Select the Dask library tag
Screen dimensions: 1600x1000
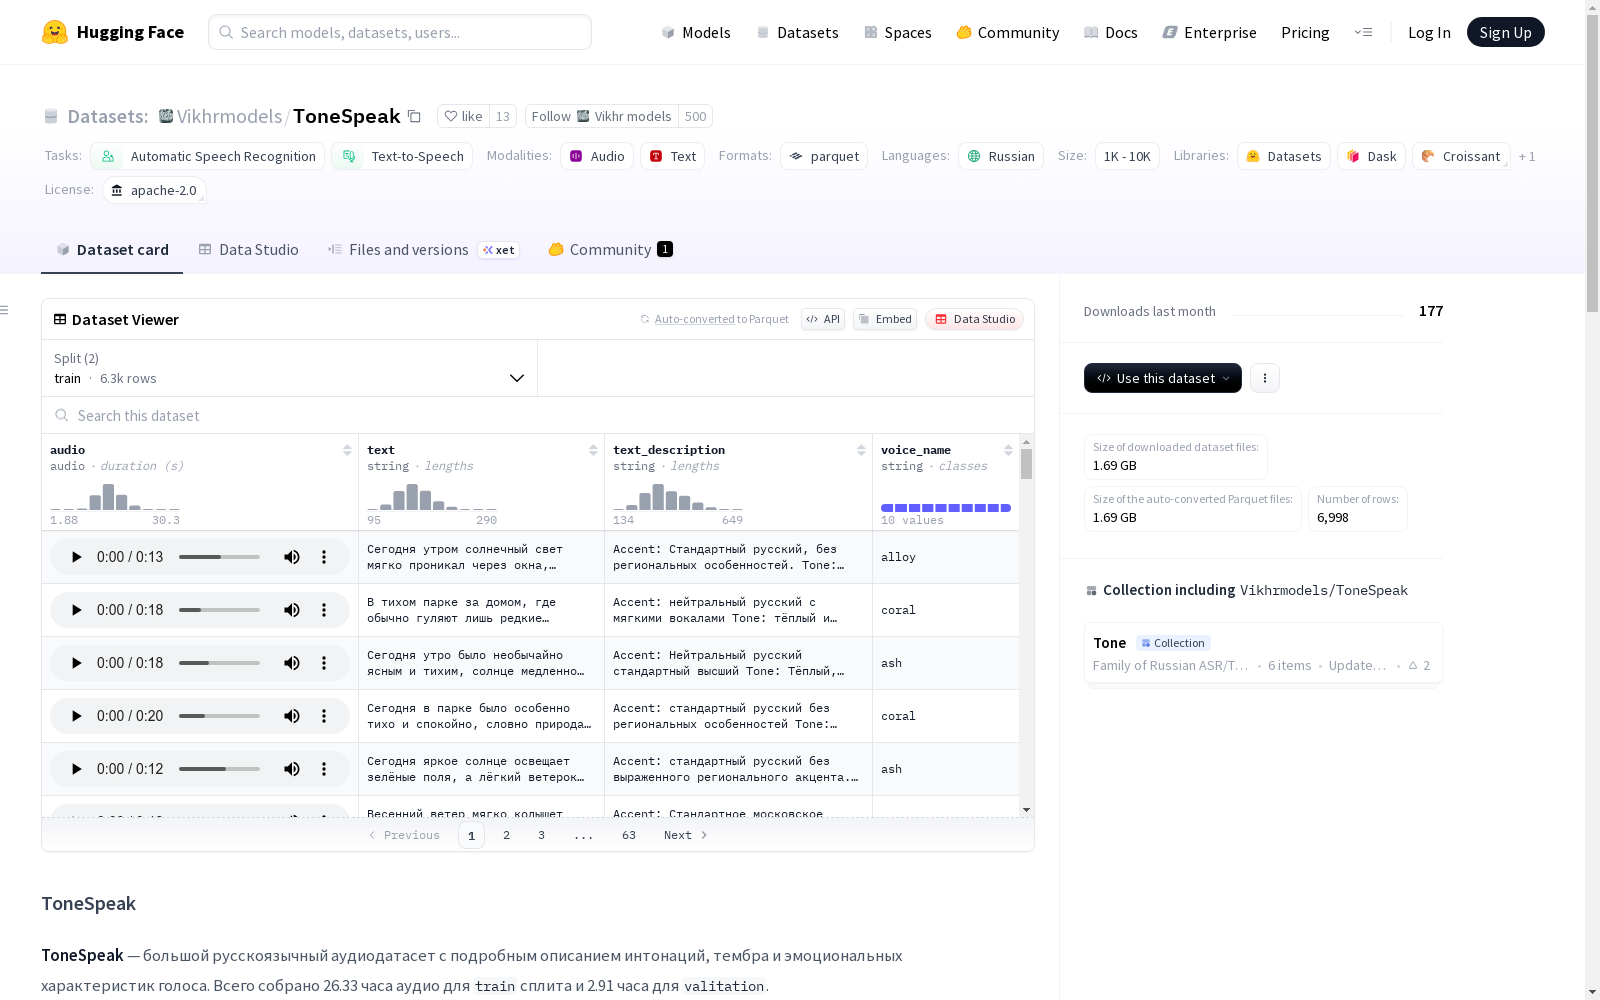click(x=1371, y=156)
